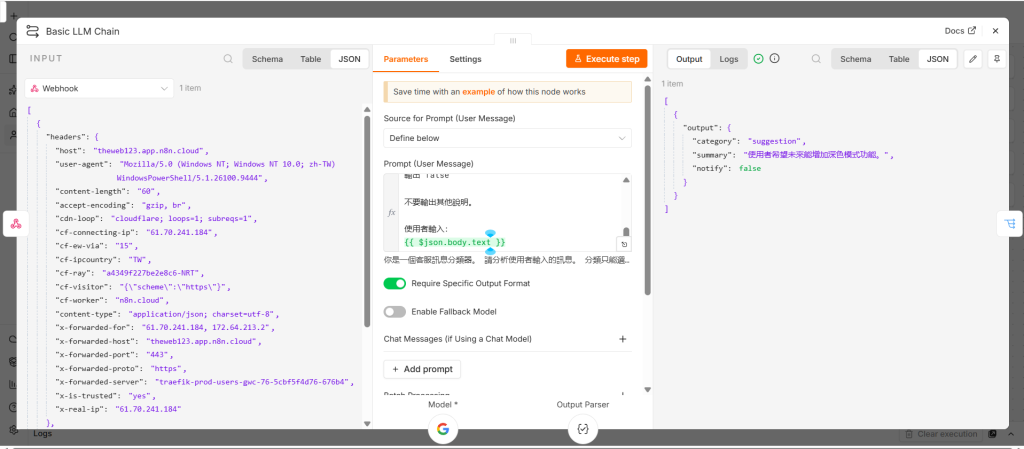The width and height of the screenshot is (1024, 449).
Task: Select the Output tab in the right panel
Action: click(689, 59)
